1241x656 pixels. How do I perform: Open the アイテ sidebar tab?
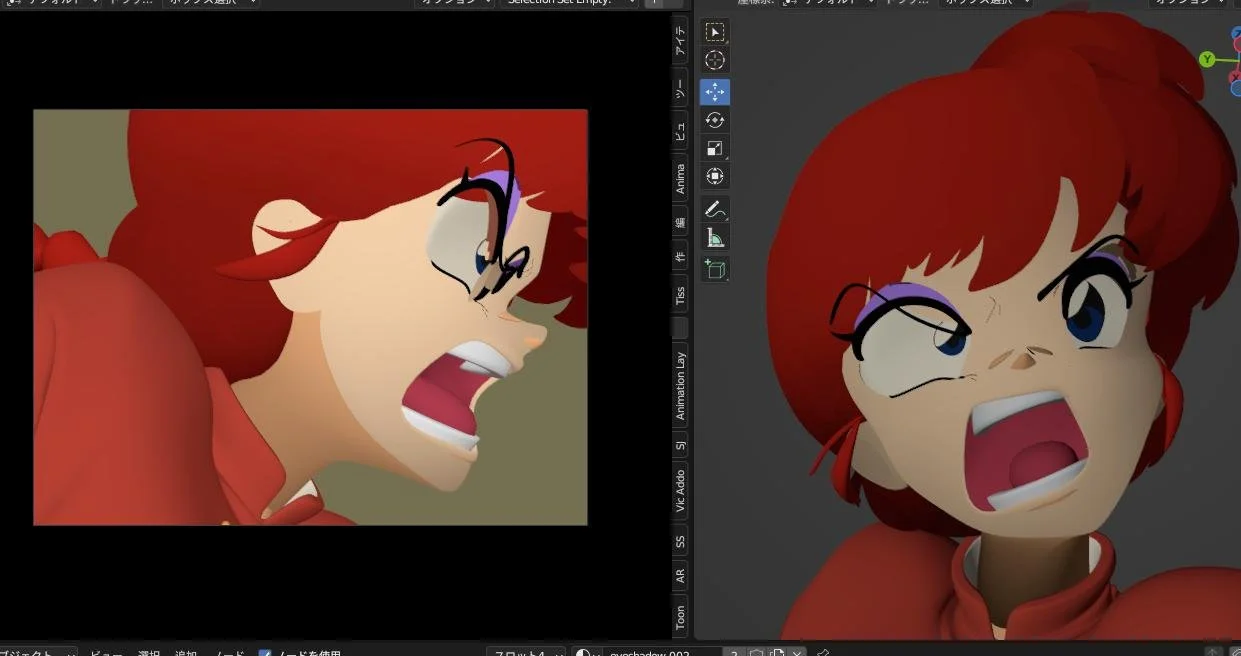680,41
